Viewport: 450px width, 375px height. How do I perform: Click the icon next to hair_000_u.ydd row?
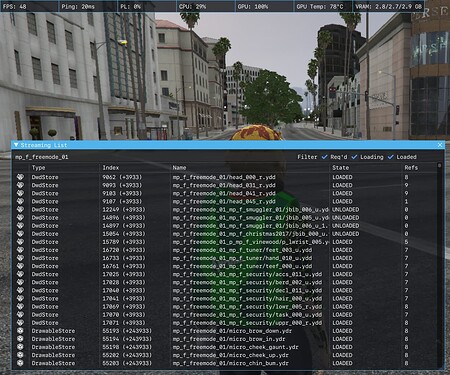20,298
